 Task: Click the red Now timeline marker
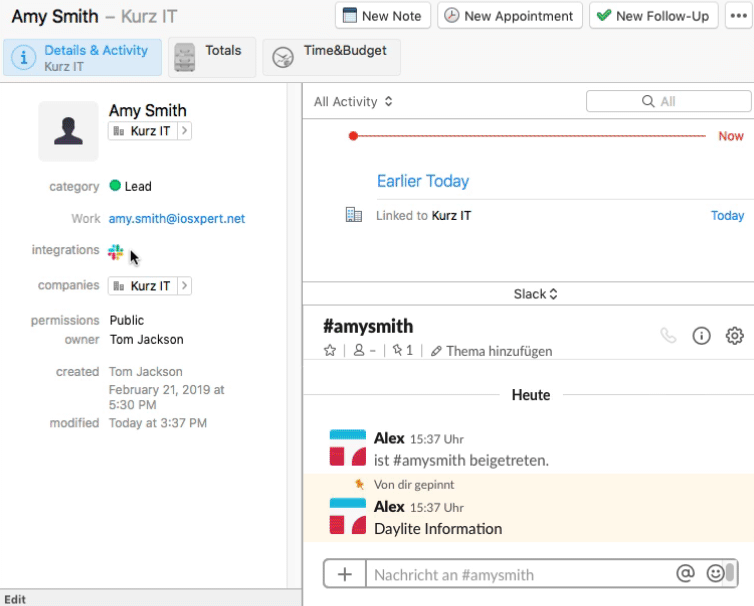(x=353, y=136)
